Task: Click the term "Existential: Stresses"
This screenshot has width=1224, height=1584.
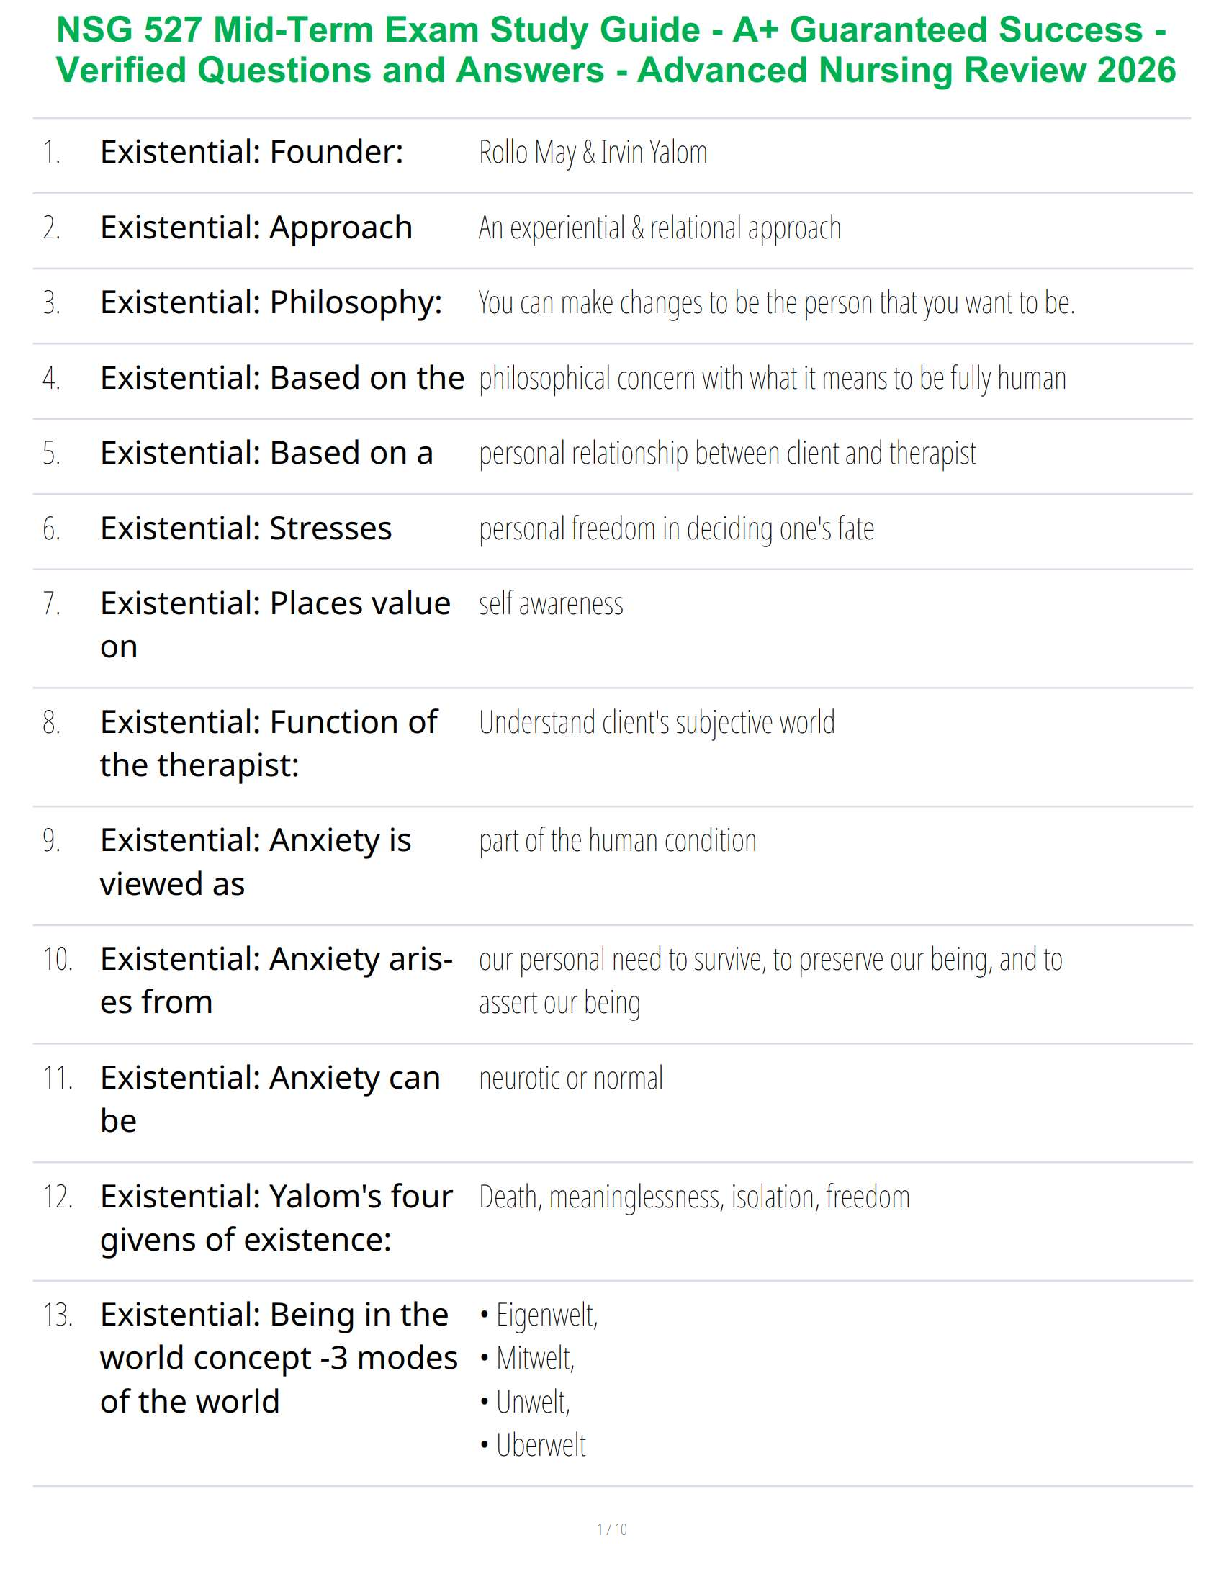Action: tap(246, 528)
